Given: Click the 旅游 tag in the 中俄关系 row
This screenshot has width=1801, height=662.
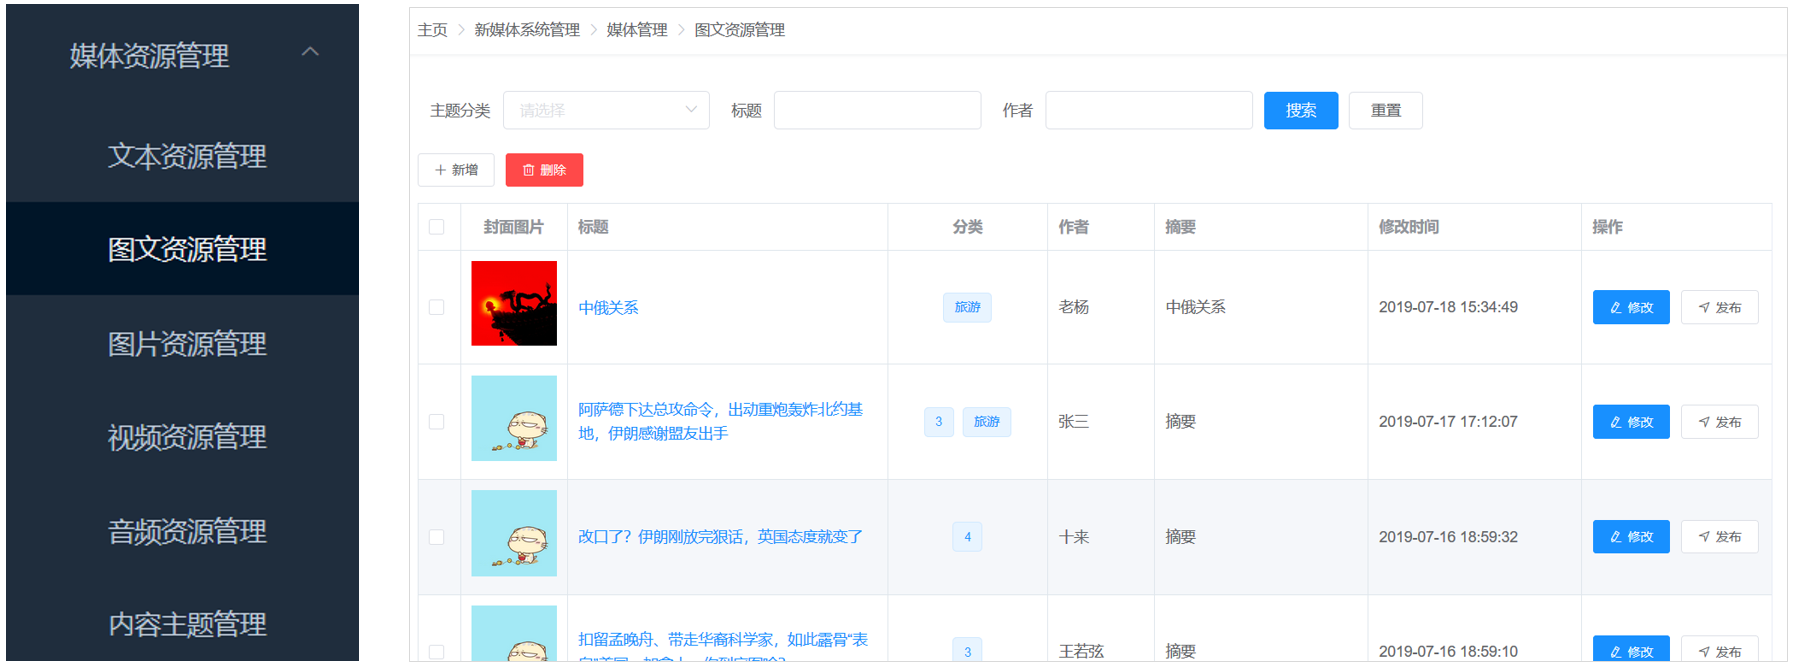Looking at the screenshot, I should click(x=967, y=307).
